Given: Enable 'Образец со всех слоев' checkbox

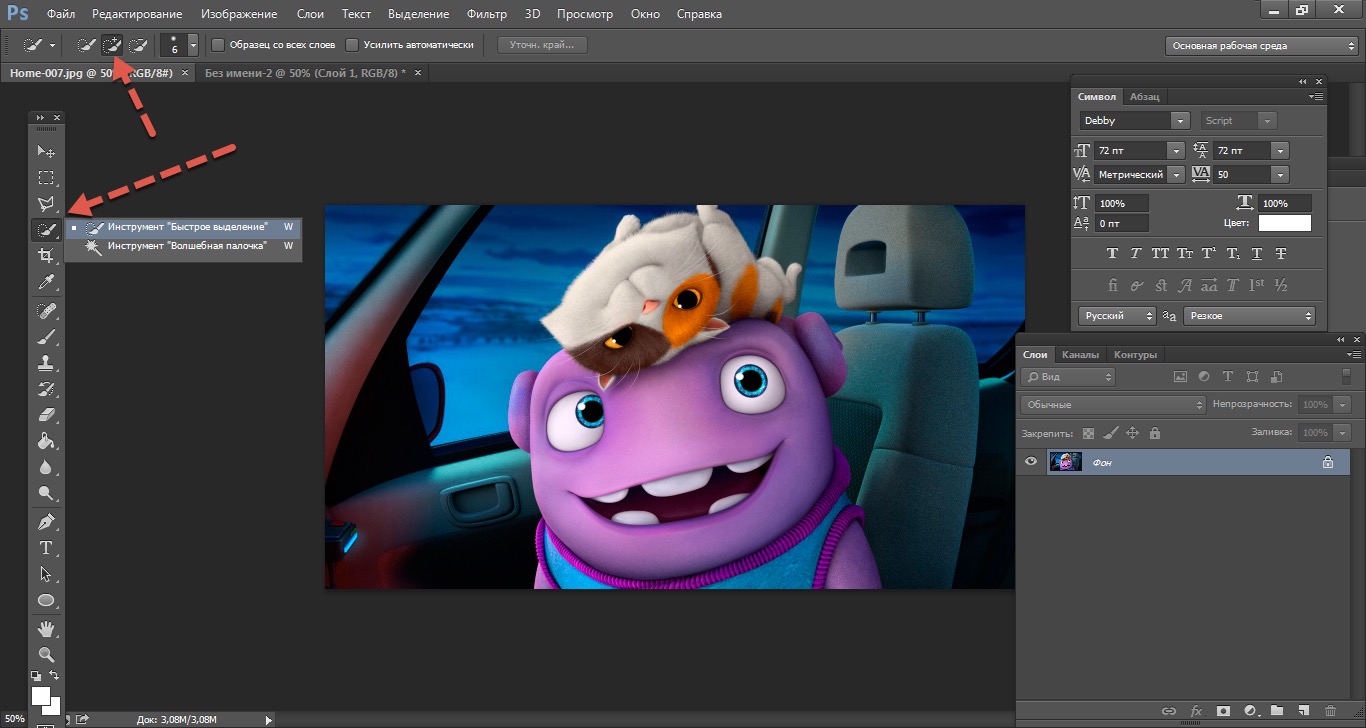Looking at the screenshot, I should pyautogui.click(x=219, y=45).
